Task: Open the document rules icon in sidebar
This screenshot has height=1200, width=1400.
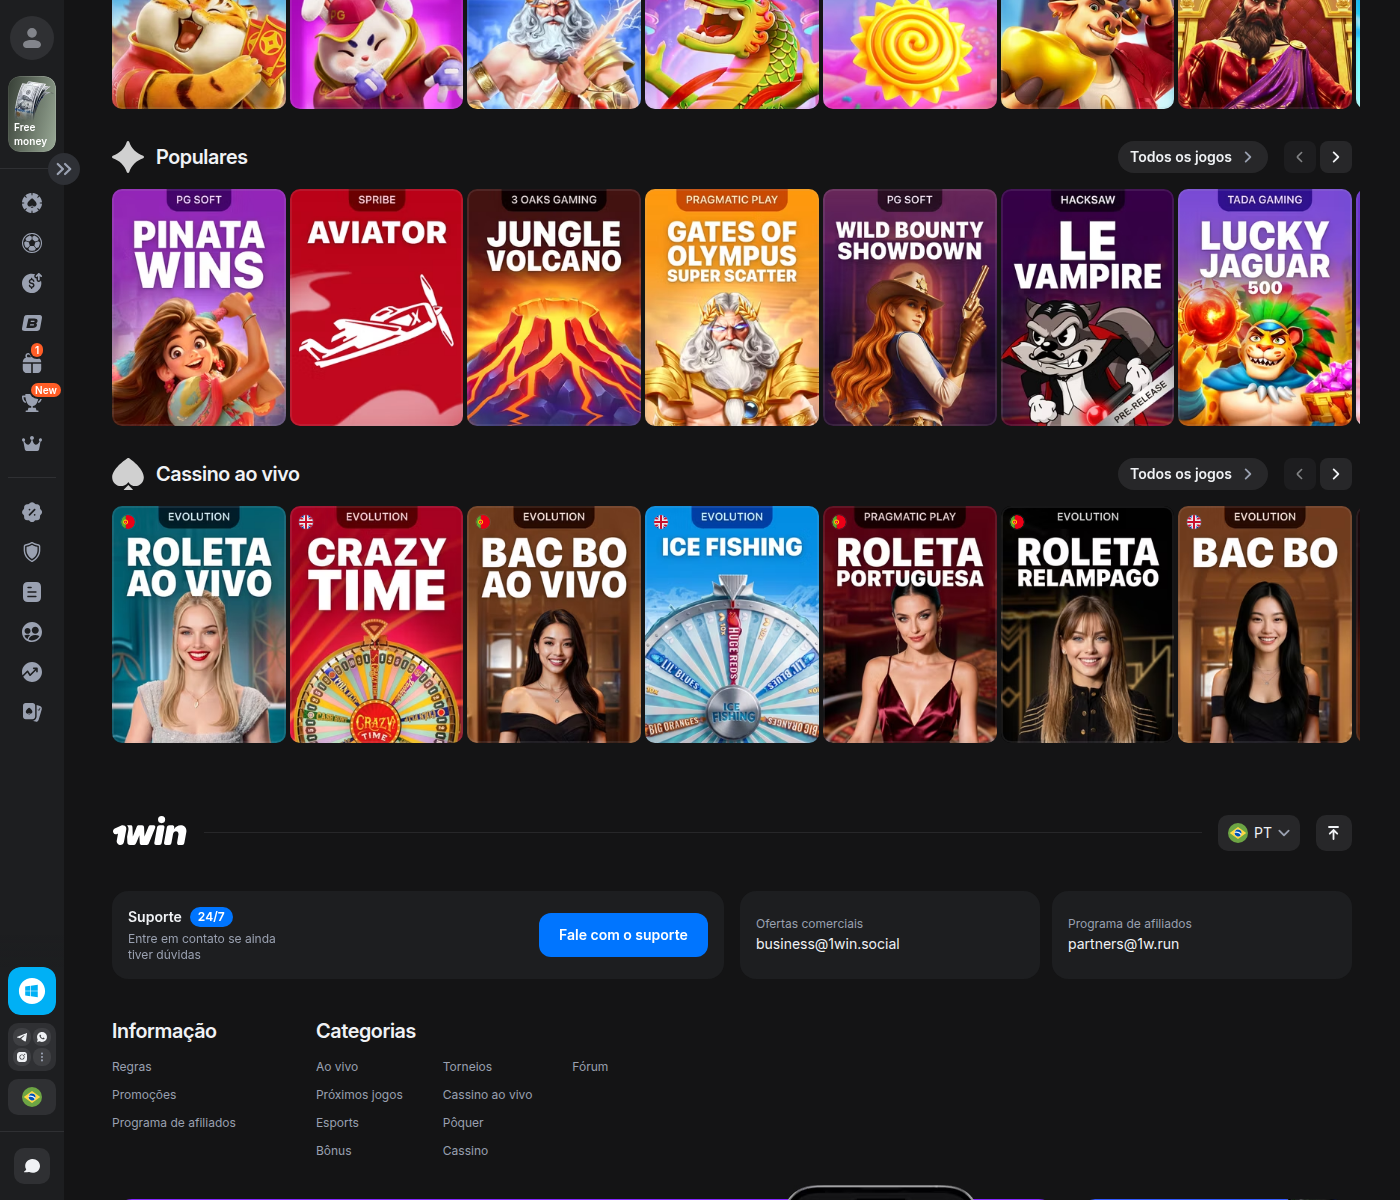Action: click(32, 592)
